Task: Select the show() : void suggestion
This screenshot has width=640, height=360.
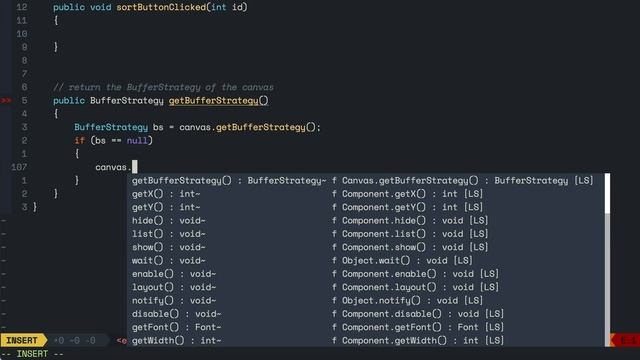Action: (366, 247)
